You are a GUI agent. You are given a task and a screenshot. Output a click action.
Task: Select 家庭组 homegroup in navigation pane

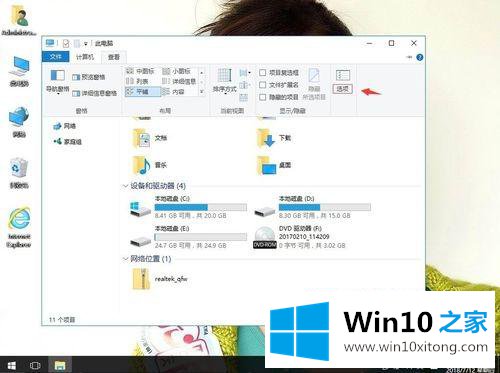point(68,142)
